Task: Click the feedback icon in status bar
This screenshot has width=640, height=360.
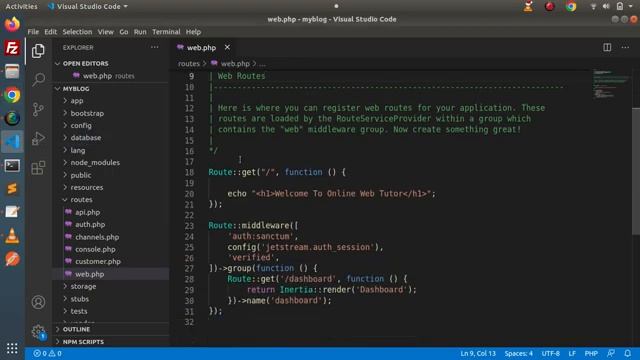Action: 611,353
